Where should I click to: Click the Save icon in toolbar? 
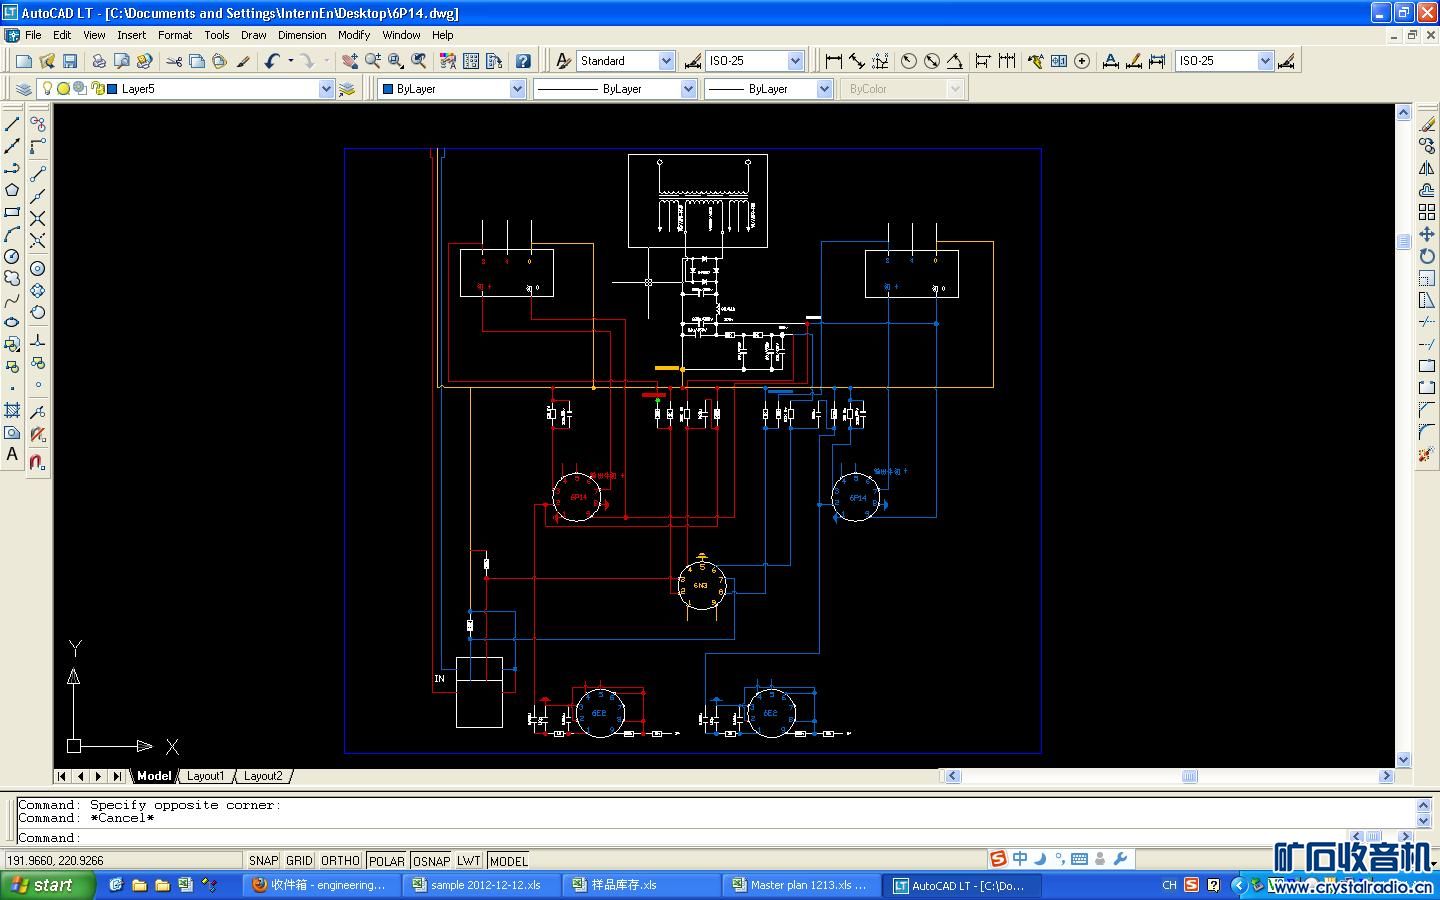(70, 61)
